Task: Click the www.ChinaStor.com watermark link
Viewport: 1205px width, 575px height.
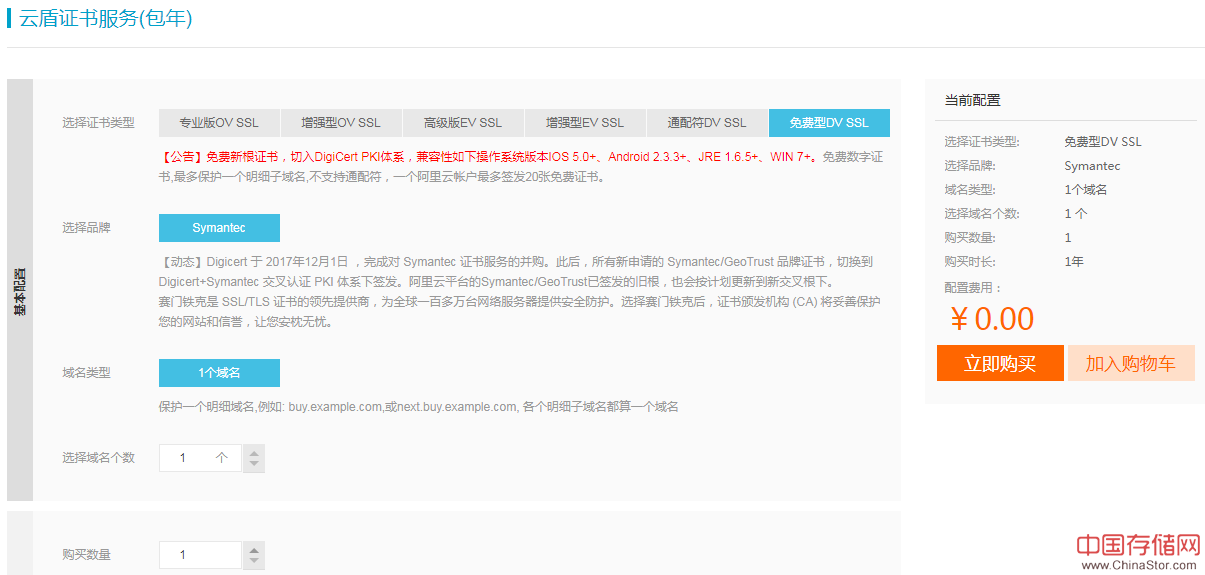Action: coord(1138,566)
